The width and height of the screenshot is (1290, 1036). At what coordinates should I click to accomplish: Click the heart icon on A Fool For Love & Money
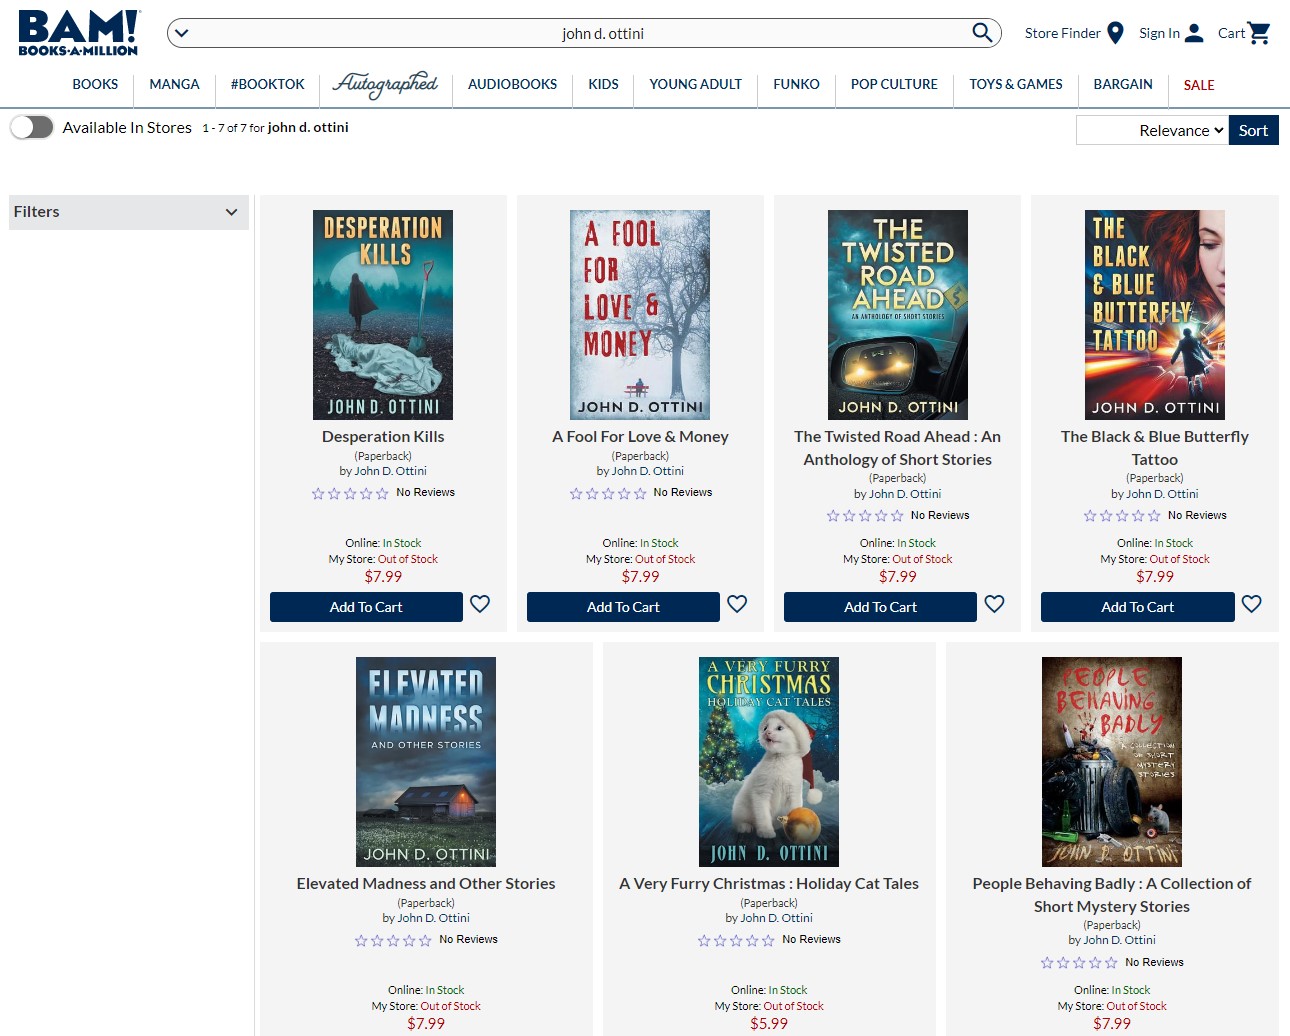(x=737, y=604)
